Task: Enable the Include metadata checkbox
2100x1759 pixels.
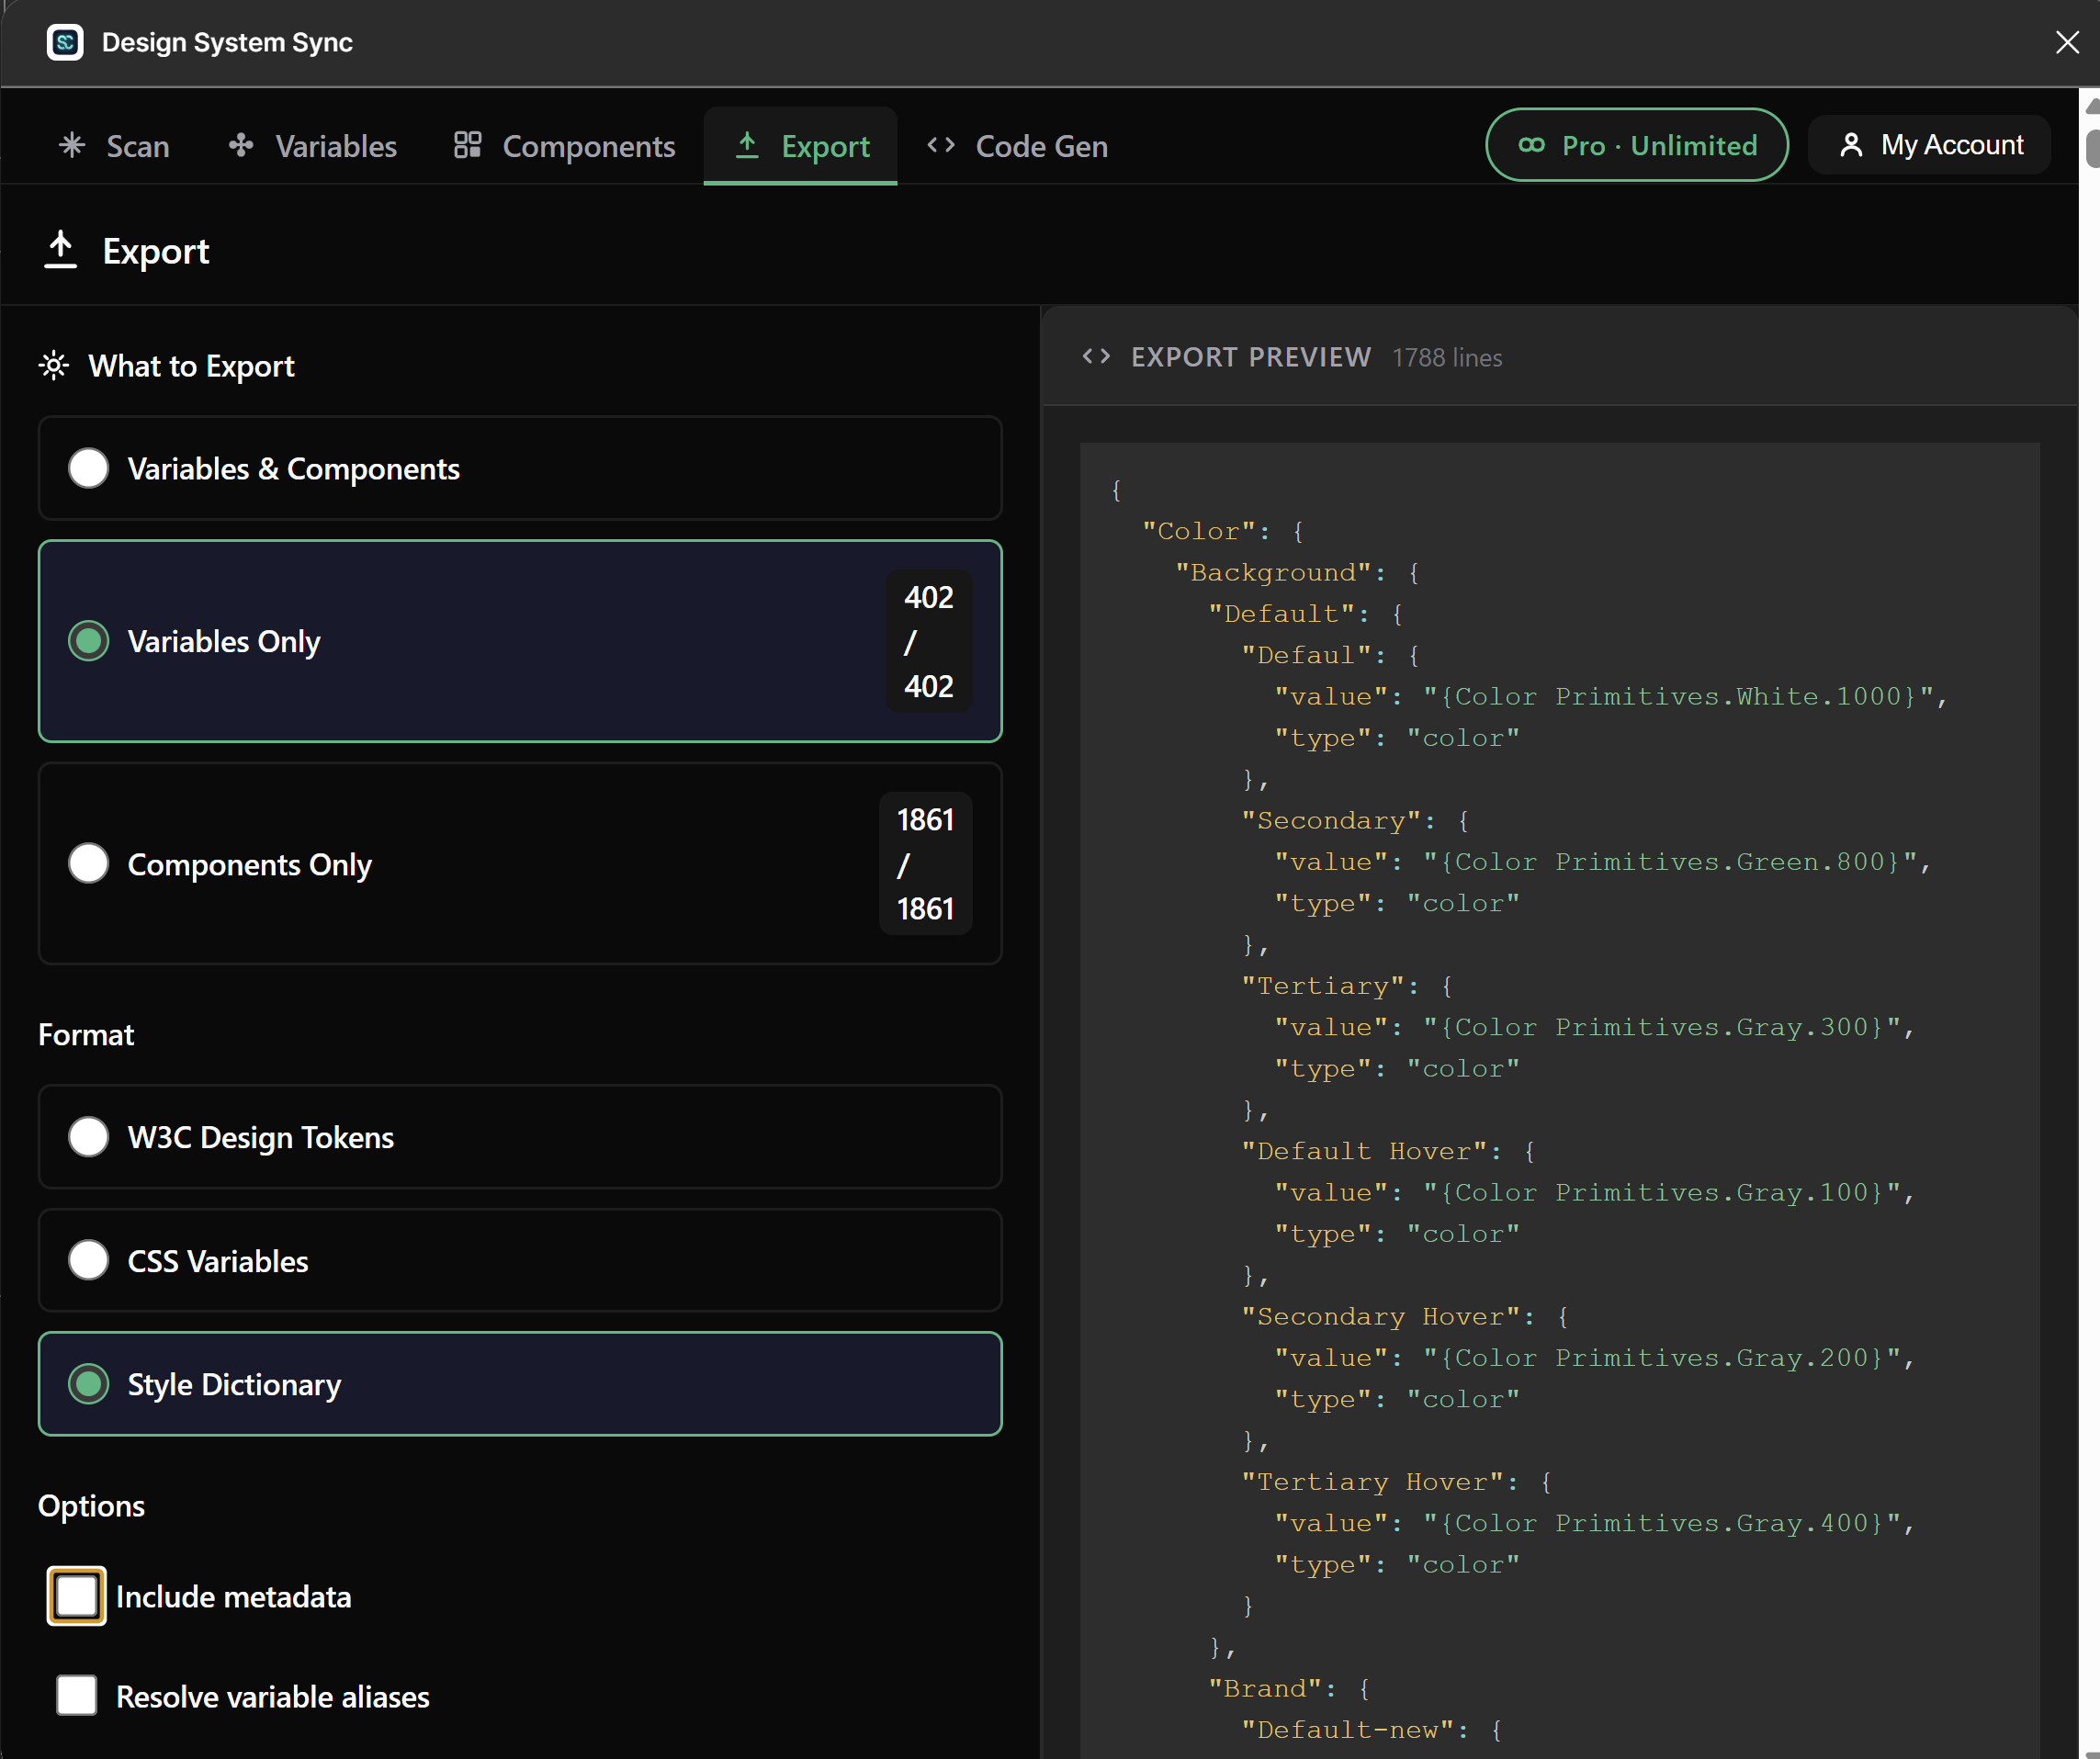Action: tap(76, 1596)
